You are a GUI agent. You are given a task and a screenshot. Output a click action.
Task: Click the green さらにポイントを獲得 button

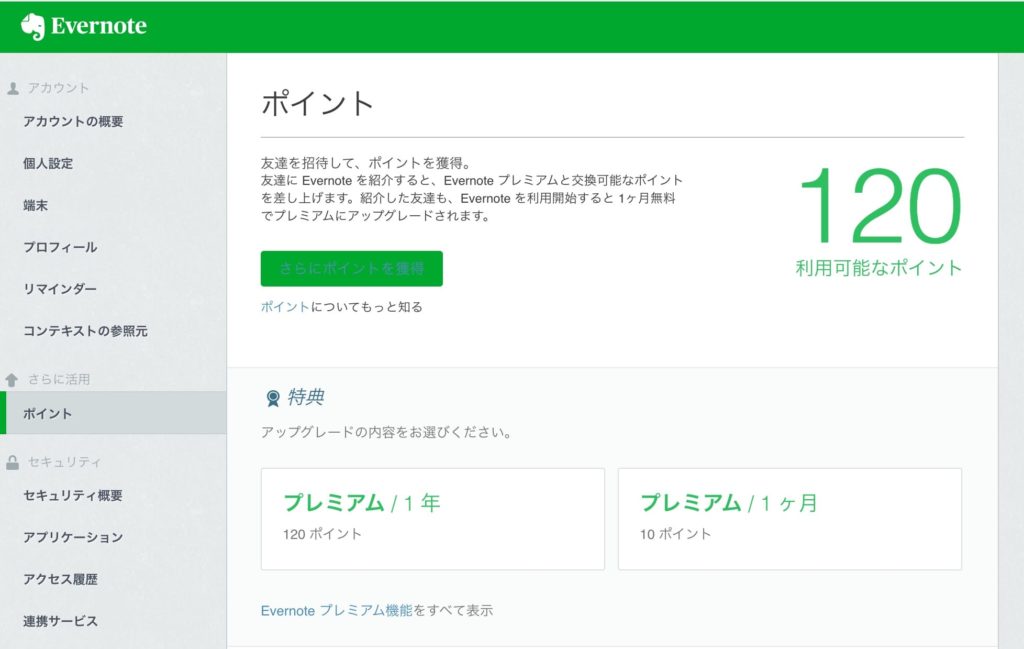tap(351, 268)
